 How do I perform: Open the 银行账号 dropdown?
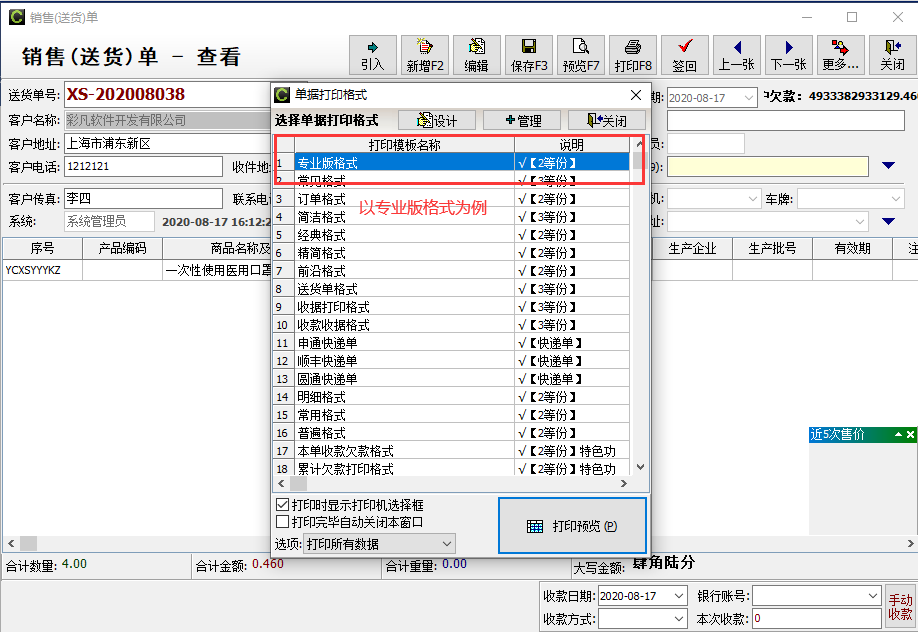(x=872, y=596)
